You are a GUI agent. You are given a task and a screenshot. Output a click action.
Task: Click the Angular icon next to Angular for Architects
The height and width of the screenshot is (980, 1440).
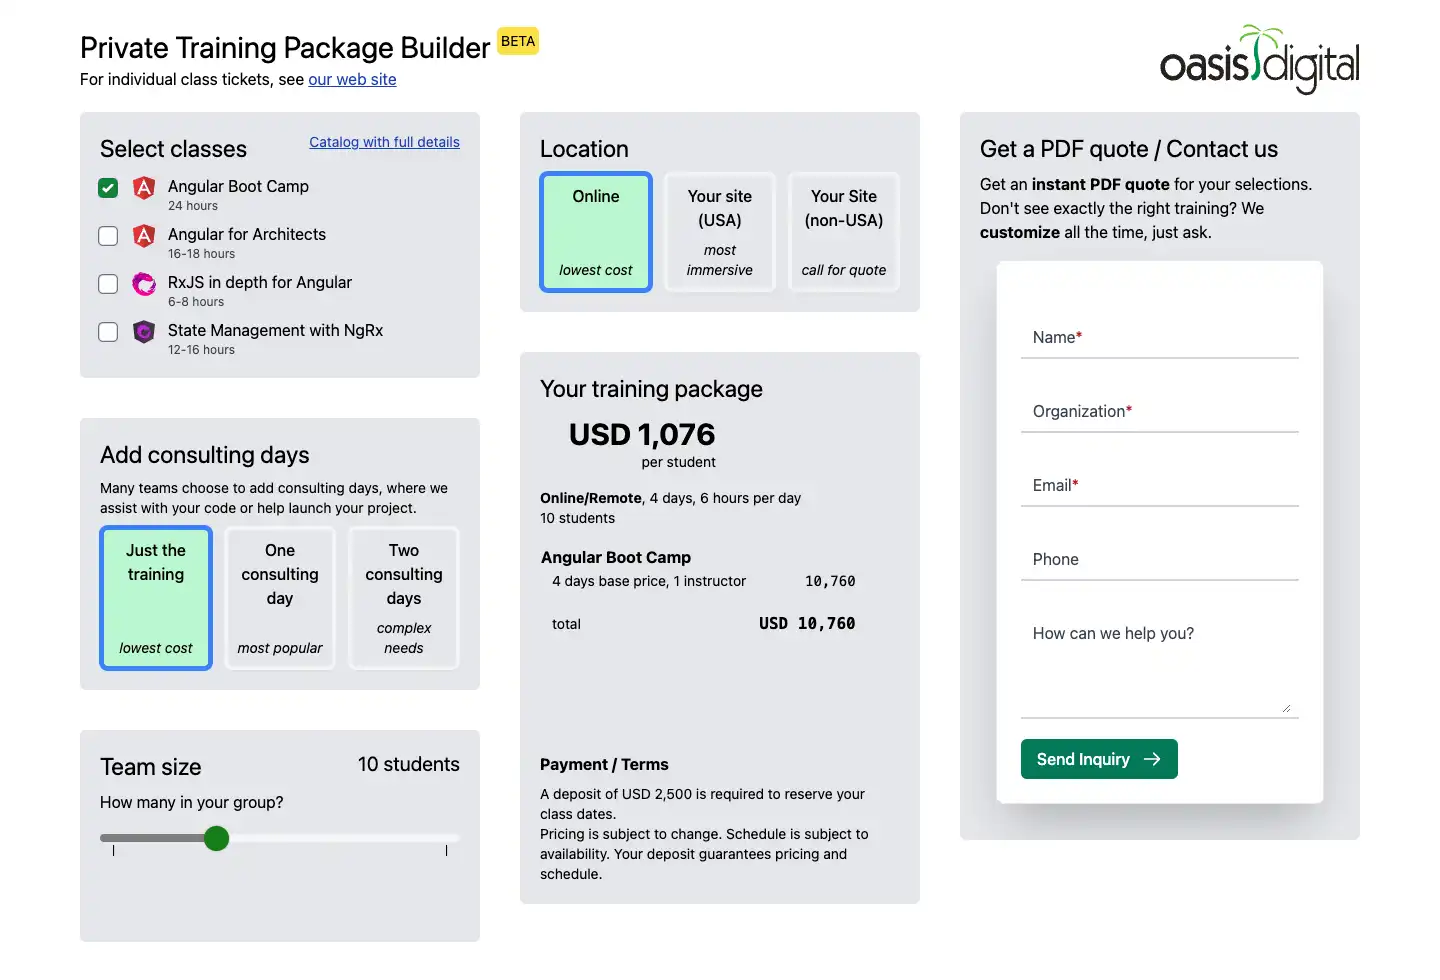143,236
